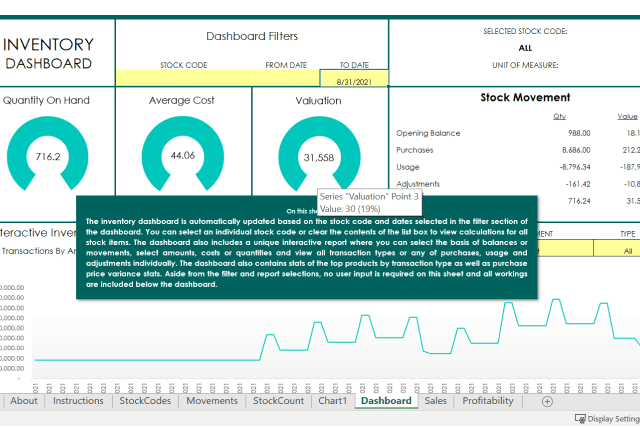Click the Selected Stock Code label

point(525,31)
